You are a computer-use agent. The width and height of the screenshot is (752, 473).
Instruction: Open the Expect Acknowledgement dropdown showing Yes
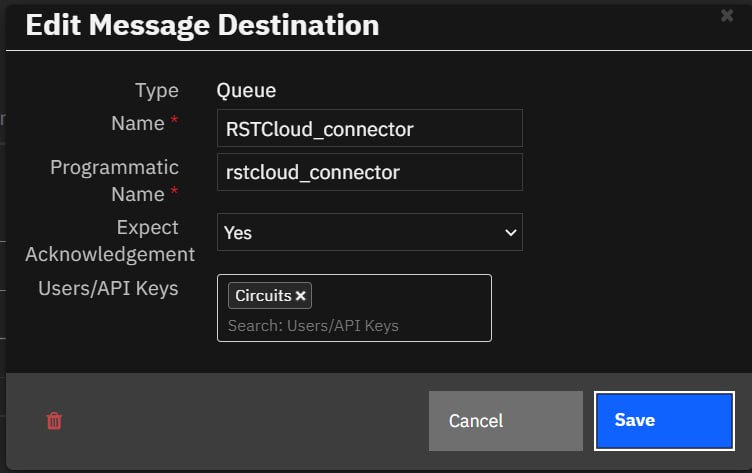click(369, 232)
